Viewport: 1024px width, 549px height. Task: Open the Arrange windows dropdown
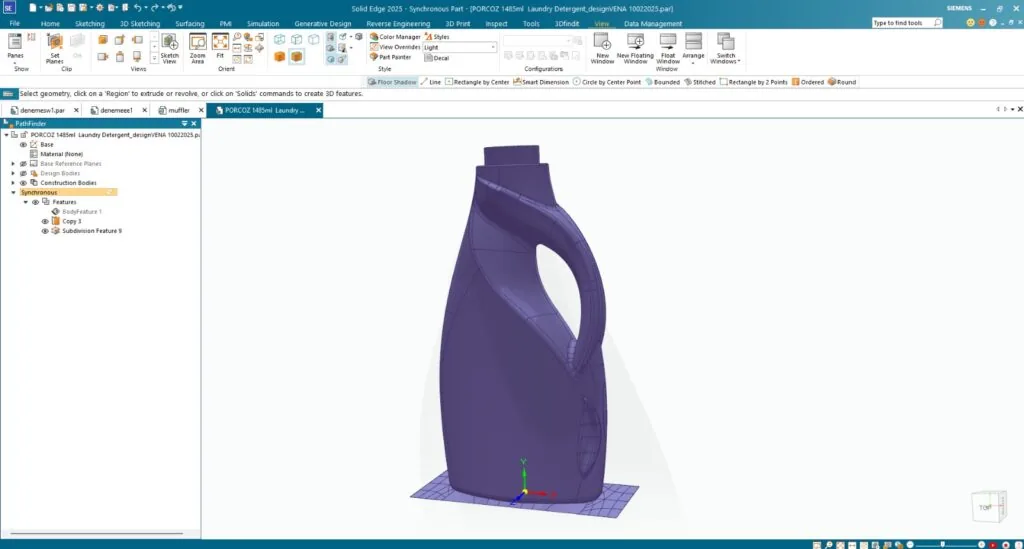693,48
